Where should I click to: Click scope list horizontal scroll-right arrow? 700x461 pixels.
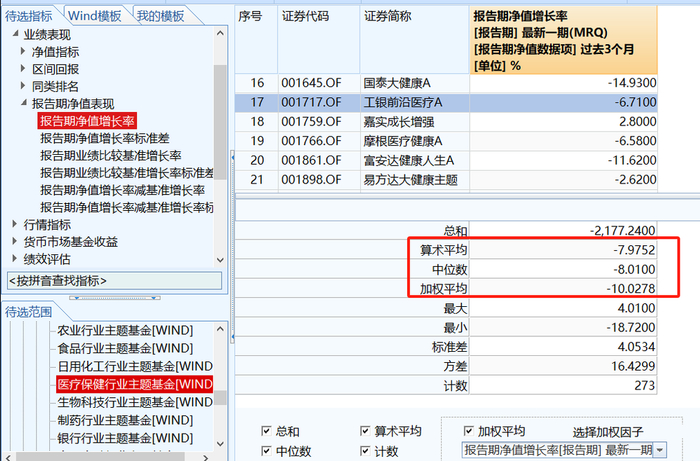[205, 457]
